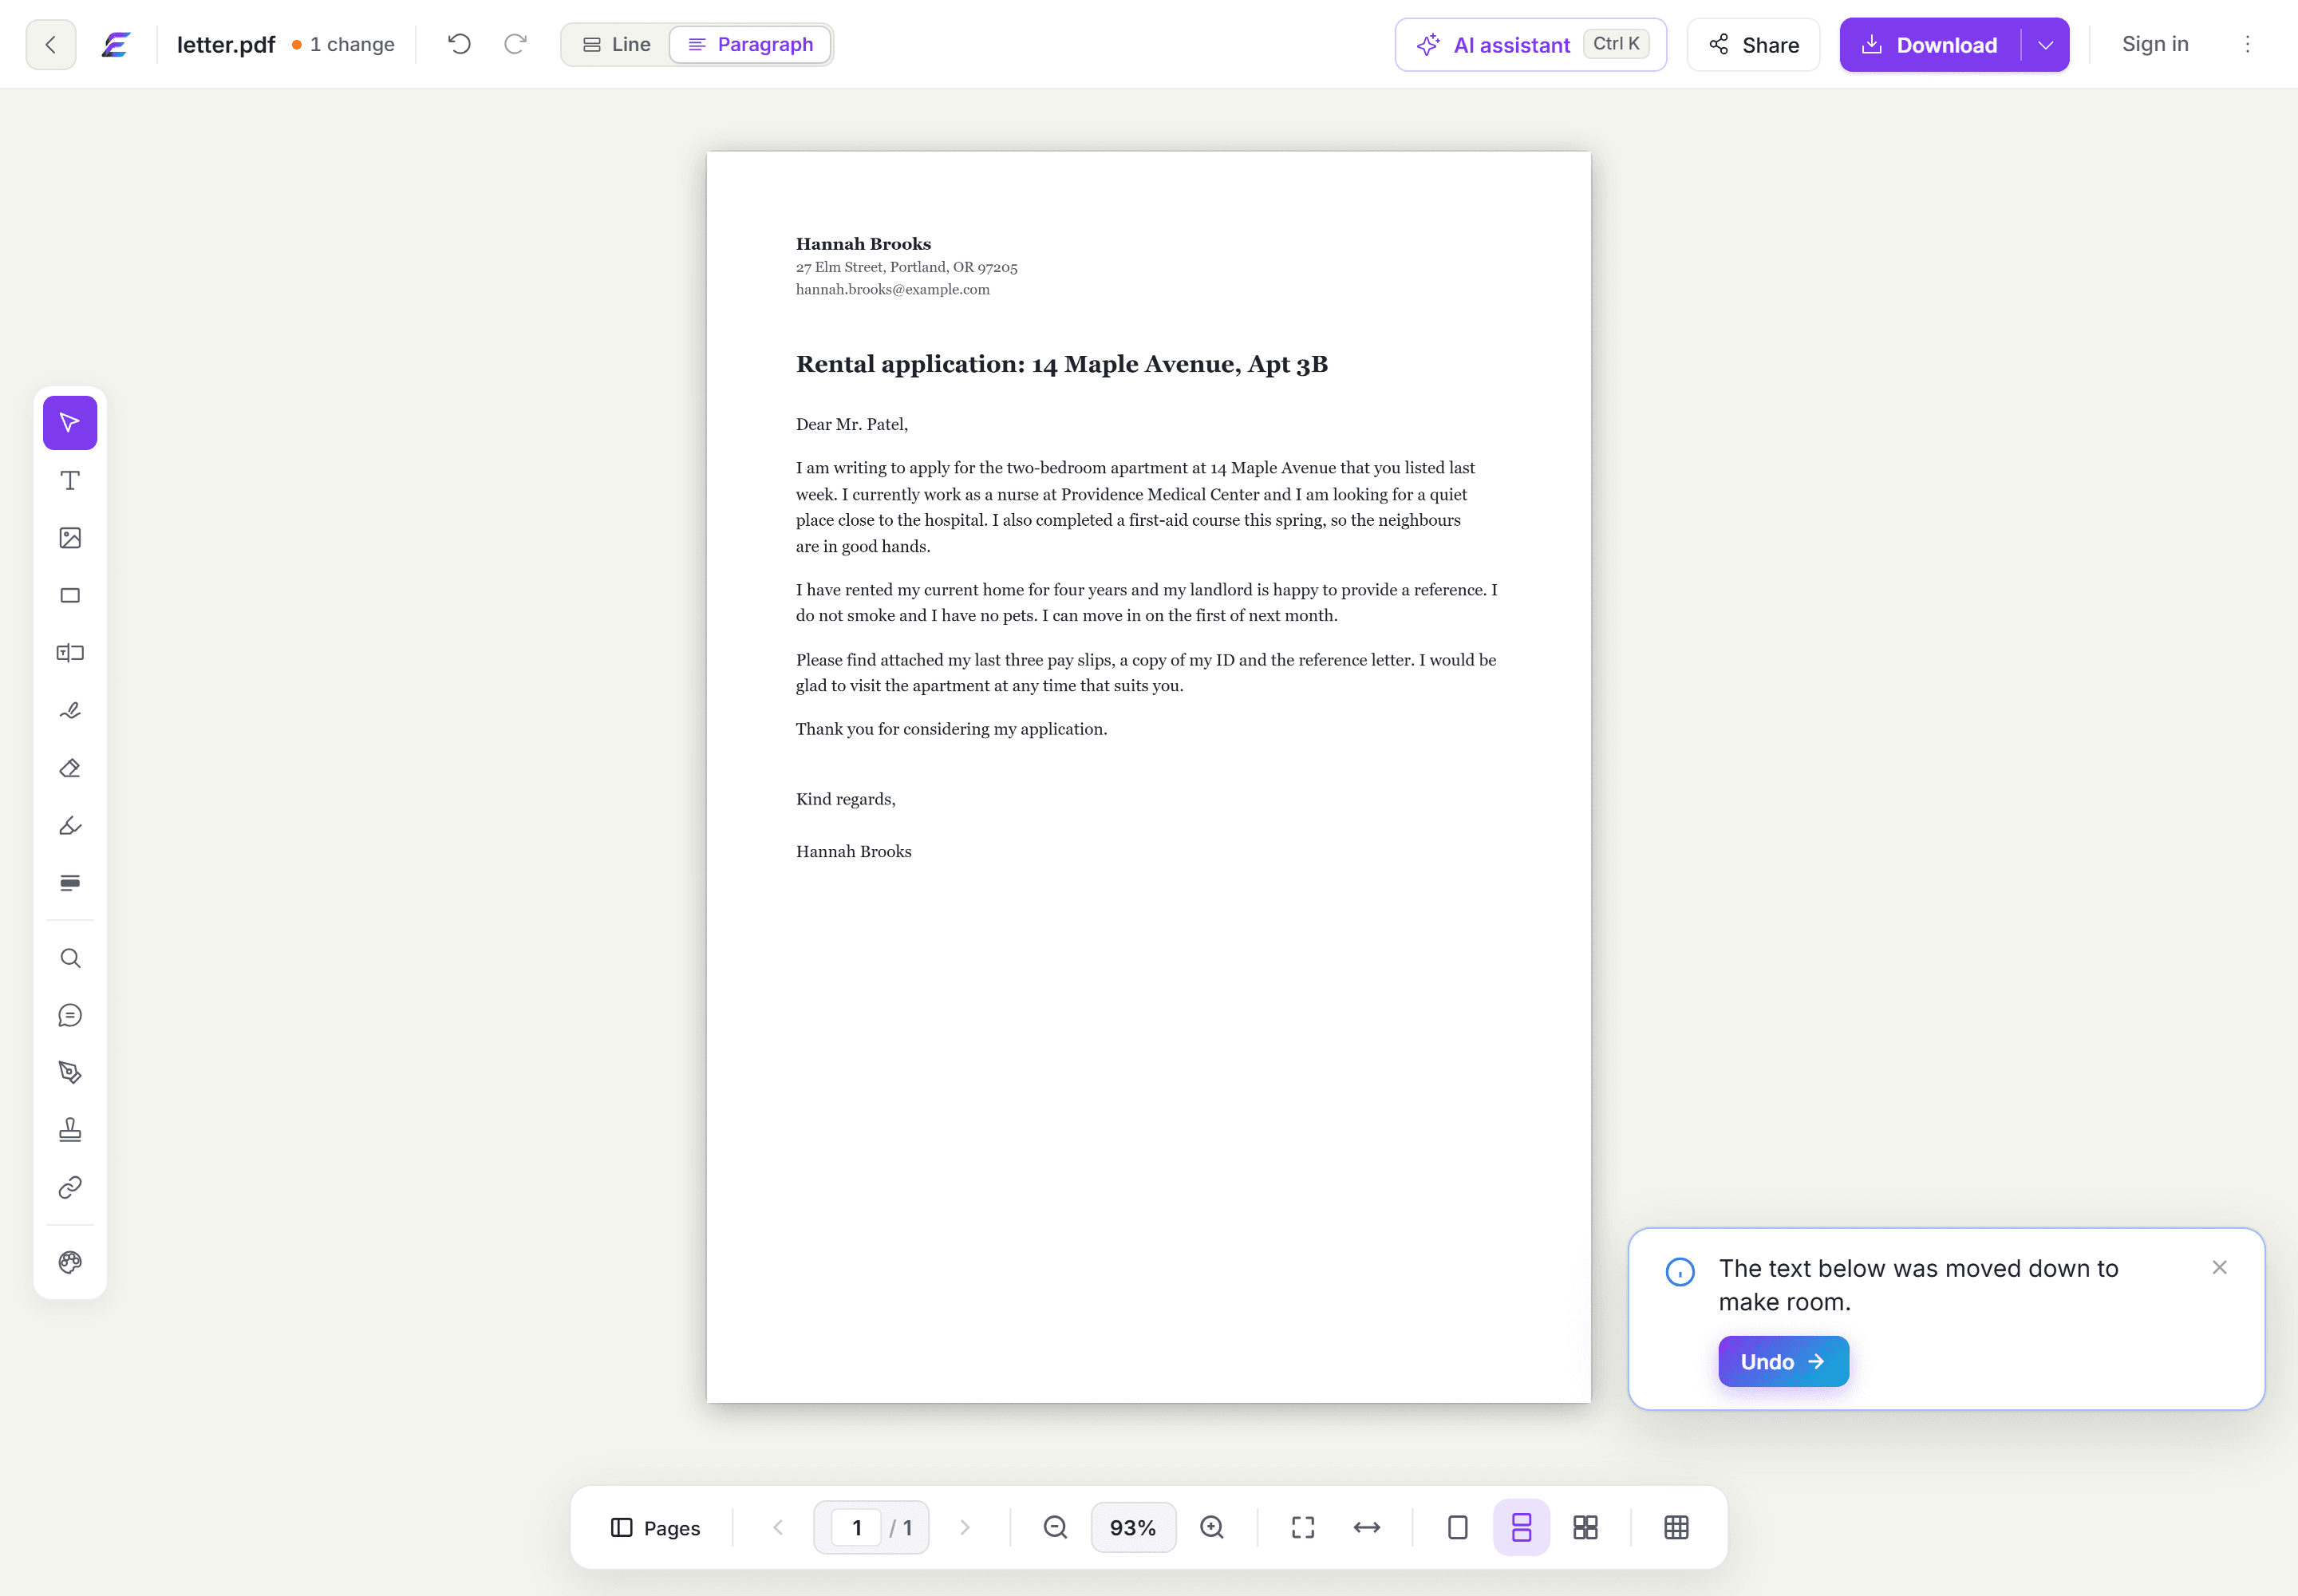The image size is (2298, 1596).
Task: Toggle the table grid overlay
Action: point(1677,1527)
